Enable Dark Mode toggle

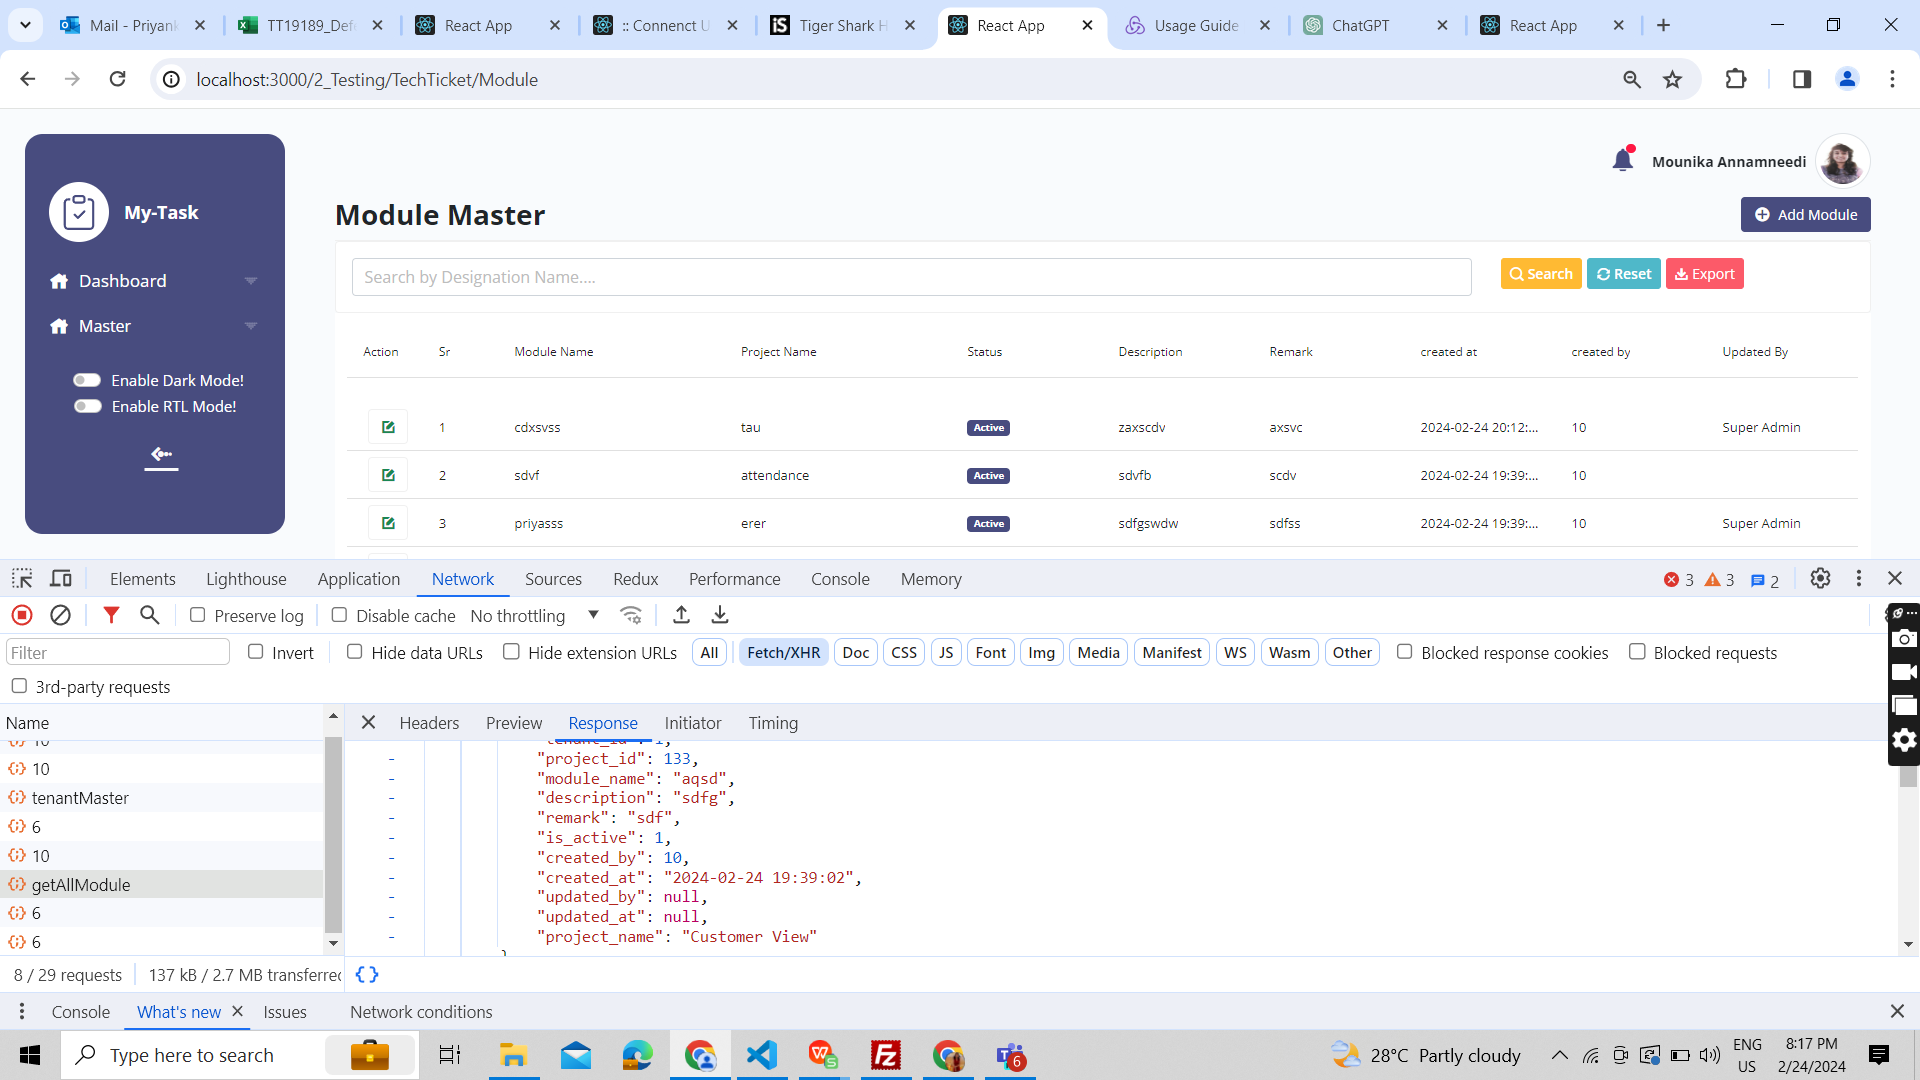(x=87, y=380)
